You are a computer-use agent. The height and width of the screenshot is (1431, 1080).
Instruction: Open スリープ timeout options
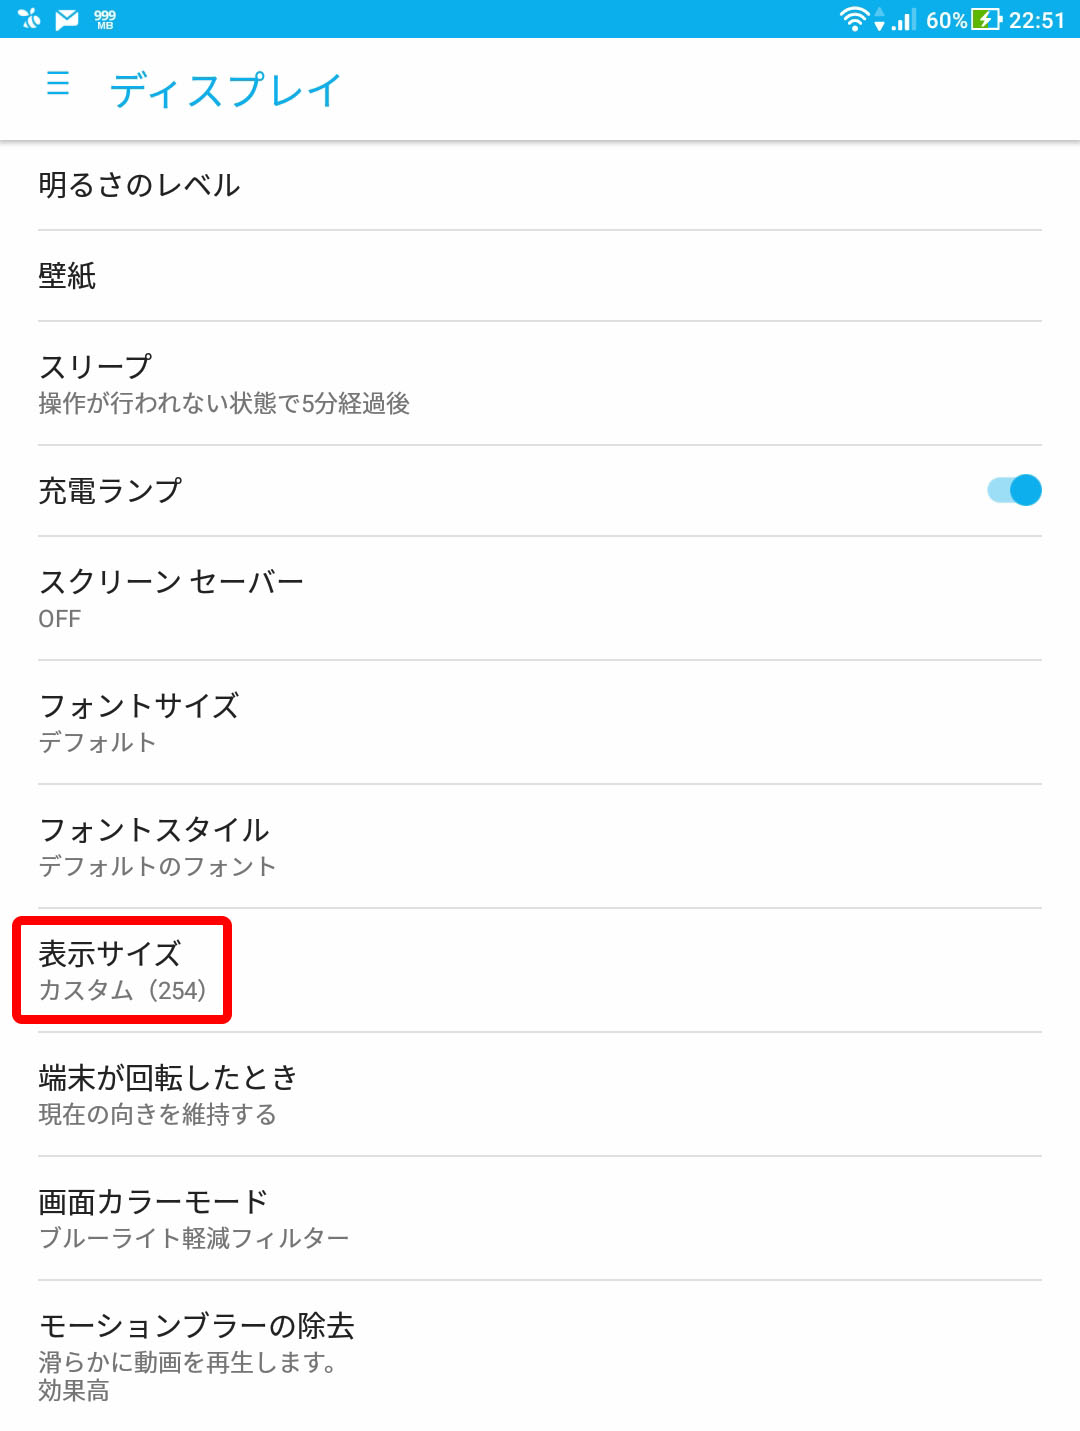click(540, 383)
